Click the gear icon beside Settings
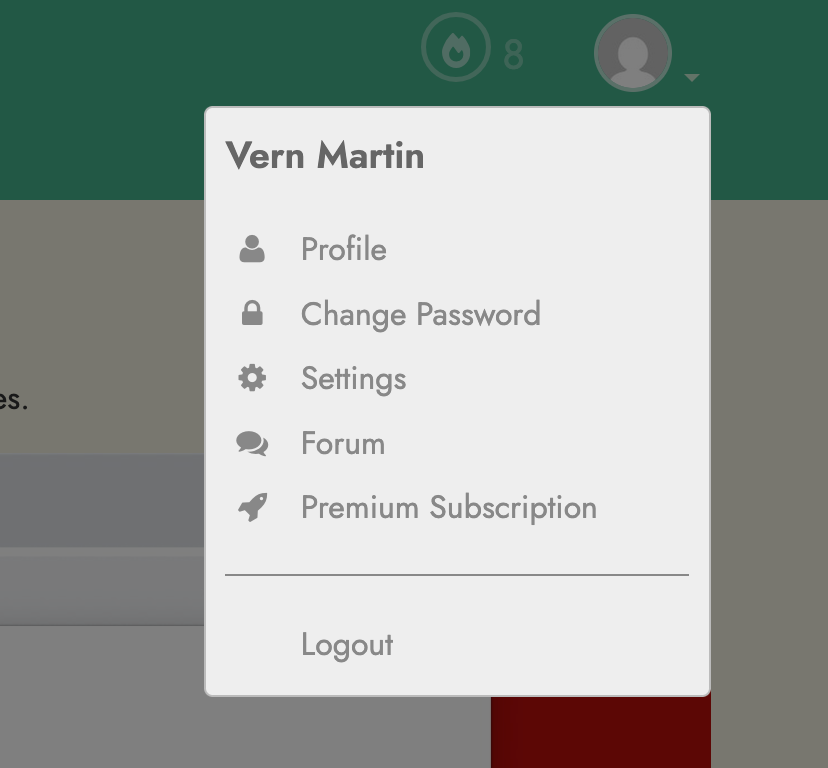The image size is (828, 768). coord(252,378)
